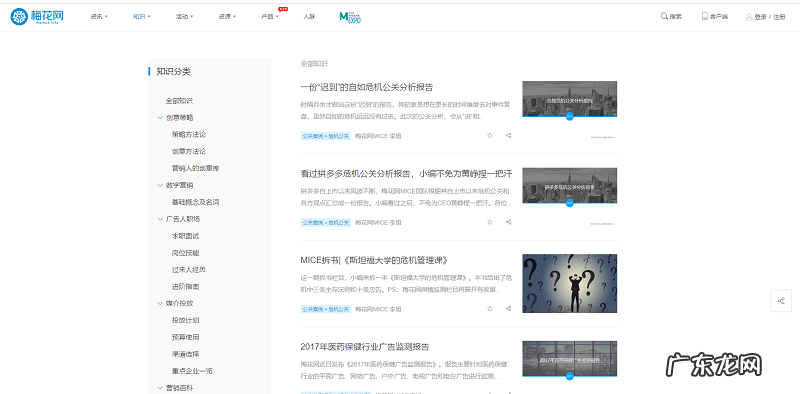
Task: Go to the 人脉 nav item
Action: (309, 16)
